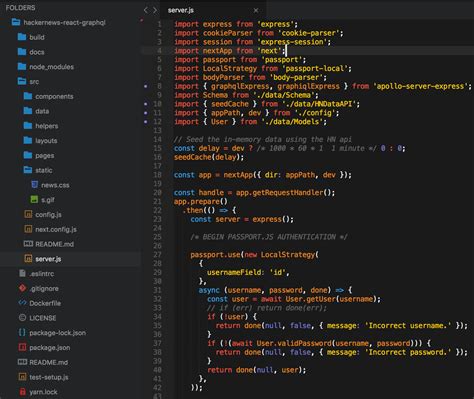Click the BEGIN PASSPORT.JS AUTHENTICATION comment
Viewport: 474px width, 399px height.
(269, 237)
